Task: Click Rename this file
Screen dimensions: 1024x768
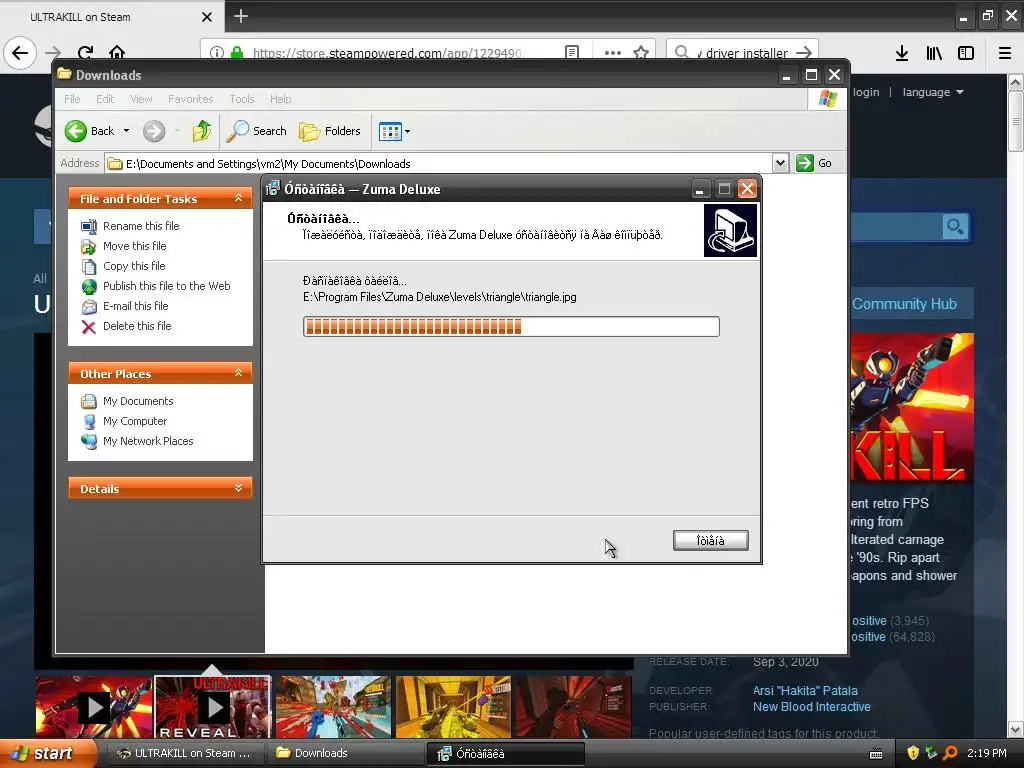Action: coord(141,226)
